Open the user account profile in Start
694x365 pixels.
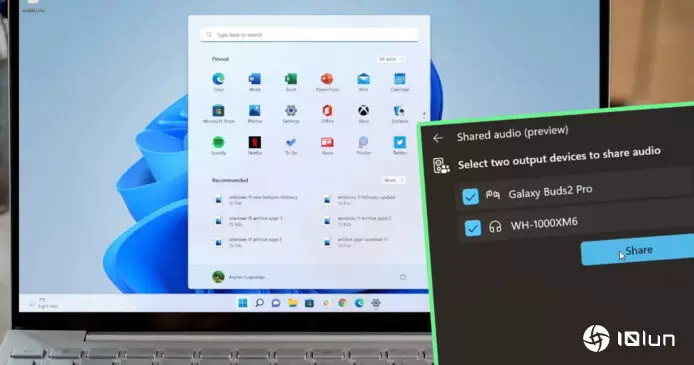239,277
